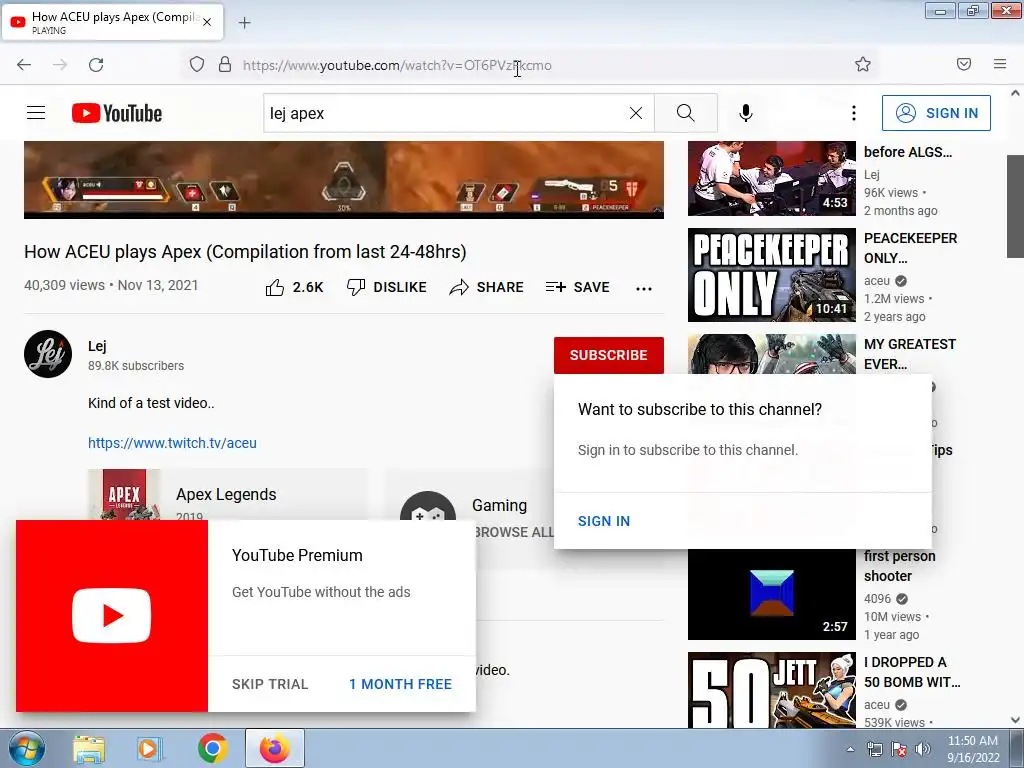Viewport: 1024px width, 768px height.
Task: Click 1 MONTH FREE offer
Action: point(400,684)
